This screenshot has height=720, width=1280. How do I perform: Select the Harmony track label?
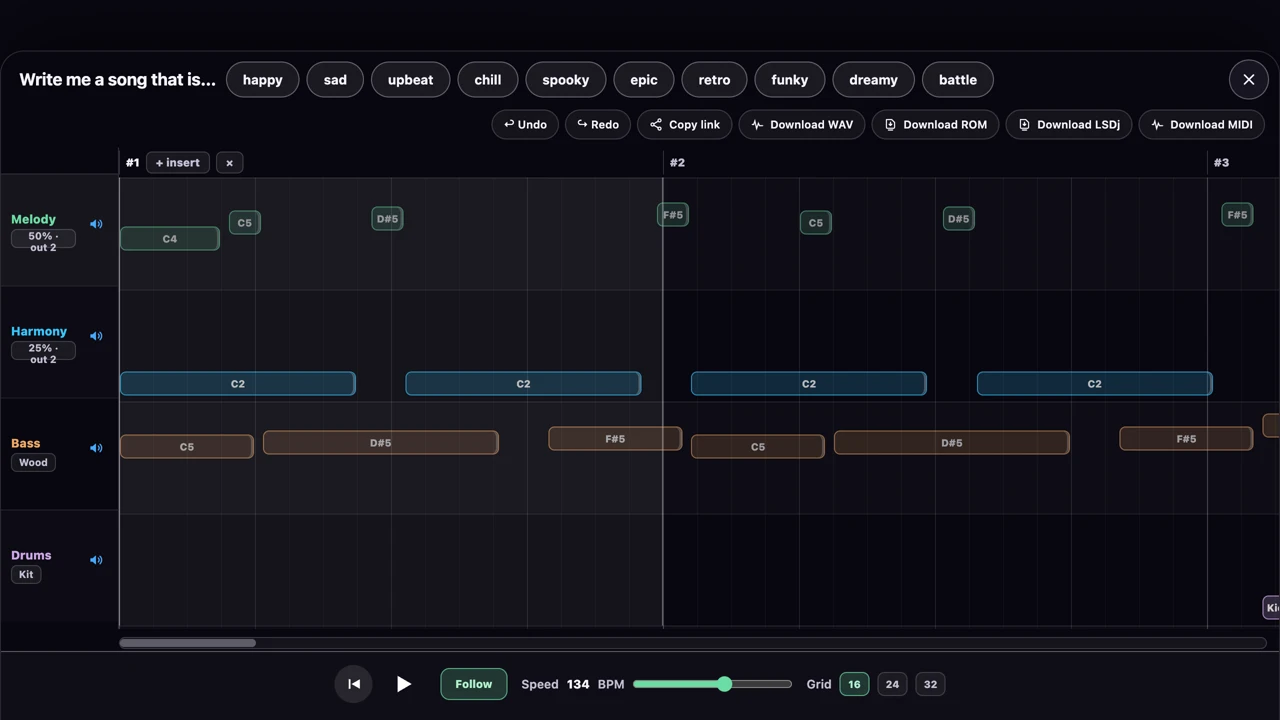39,331
